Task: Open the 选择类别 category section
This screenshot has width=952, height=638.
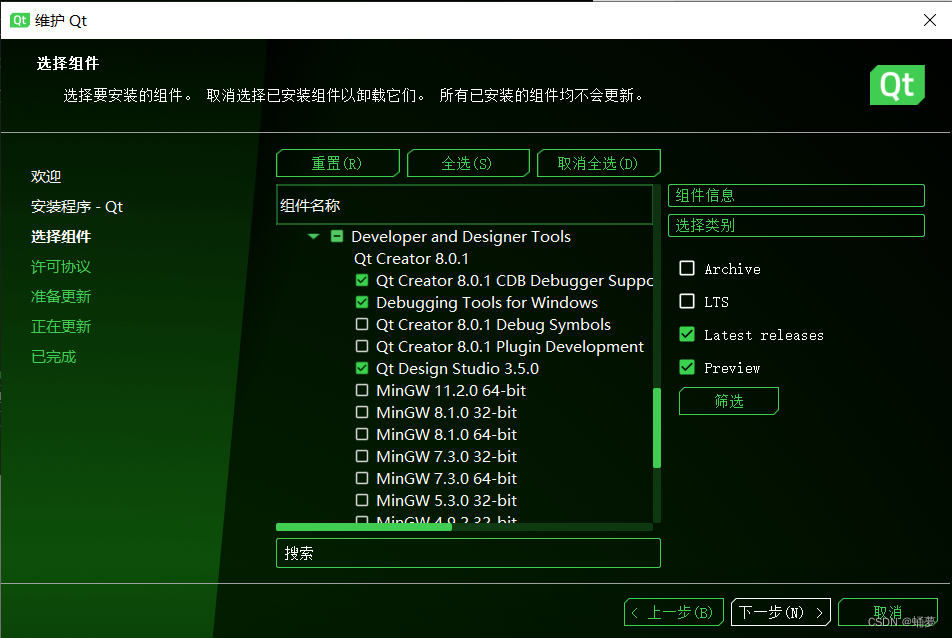Action: (796, 226)
